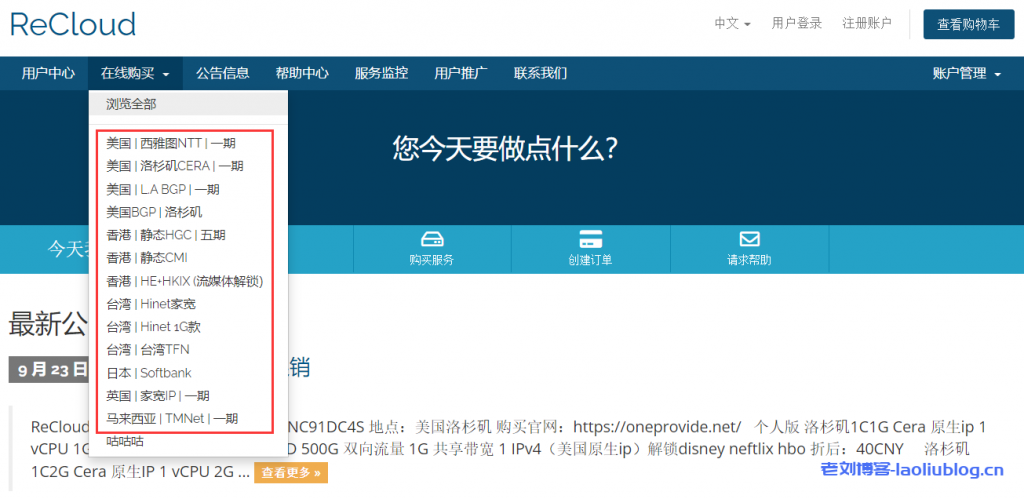The image size is (1024, 499).
Task: Click the ReCloud logo
Action: tap(73, 25)
